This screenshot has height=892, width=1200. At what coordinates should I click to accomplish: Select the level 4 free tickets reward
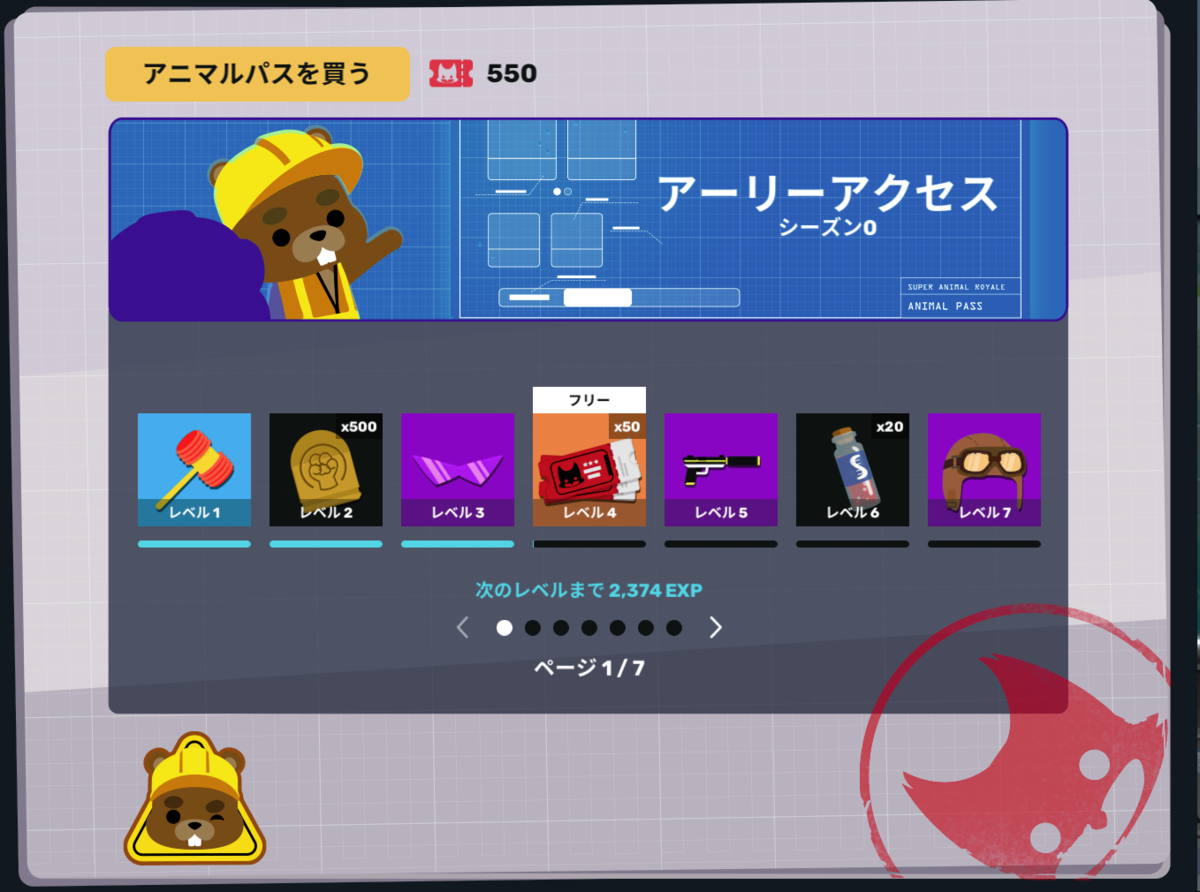point(589,469)
